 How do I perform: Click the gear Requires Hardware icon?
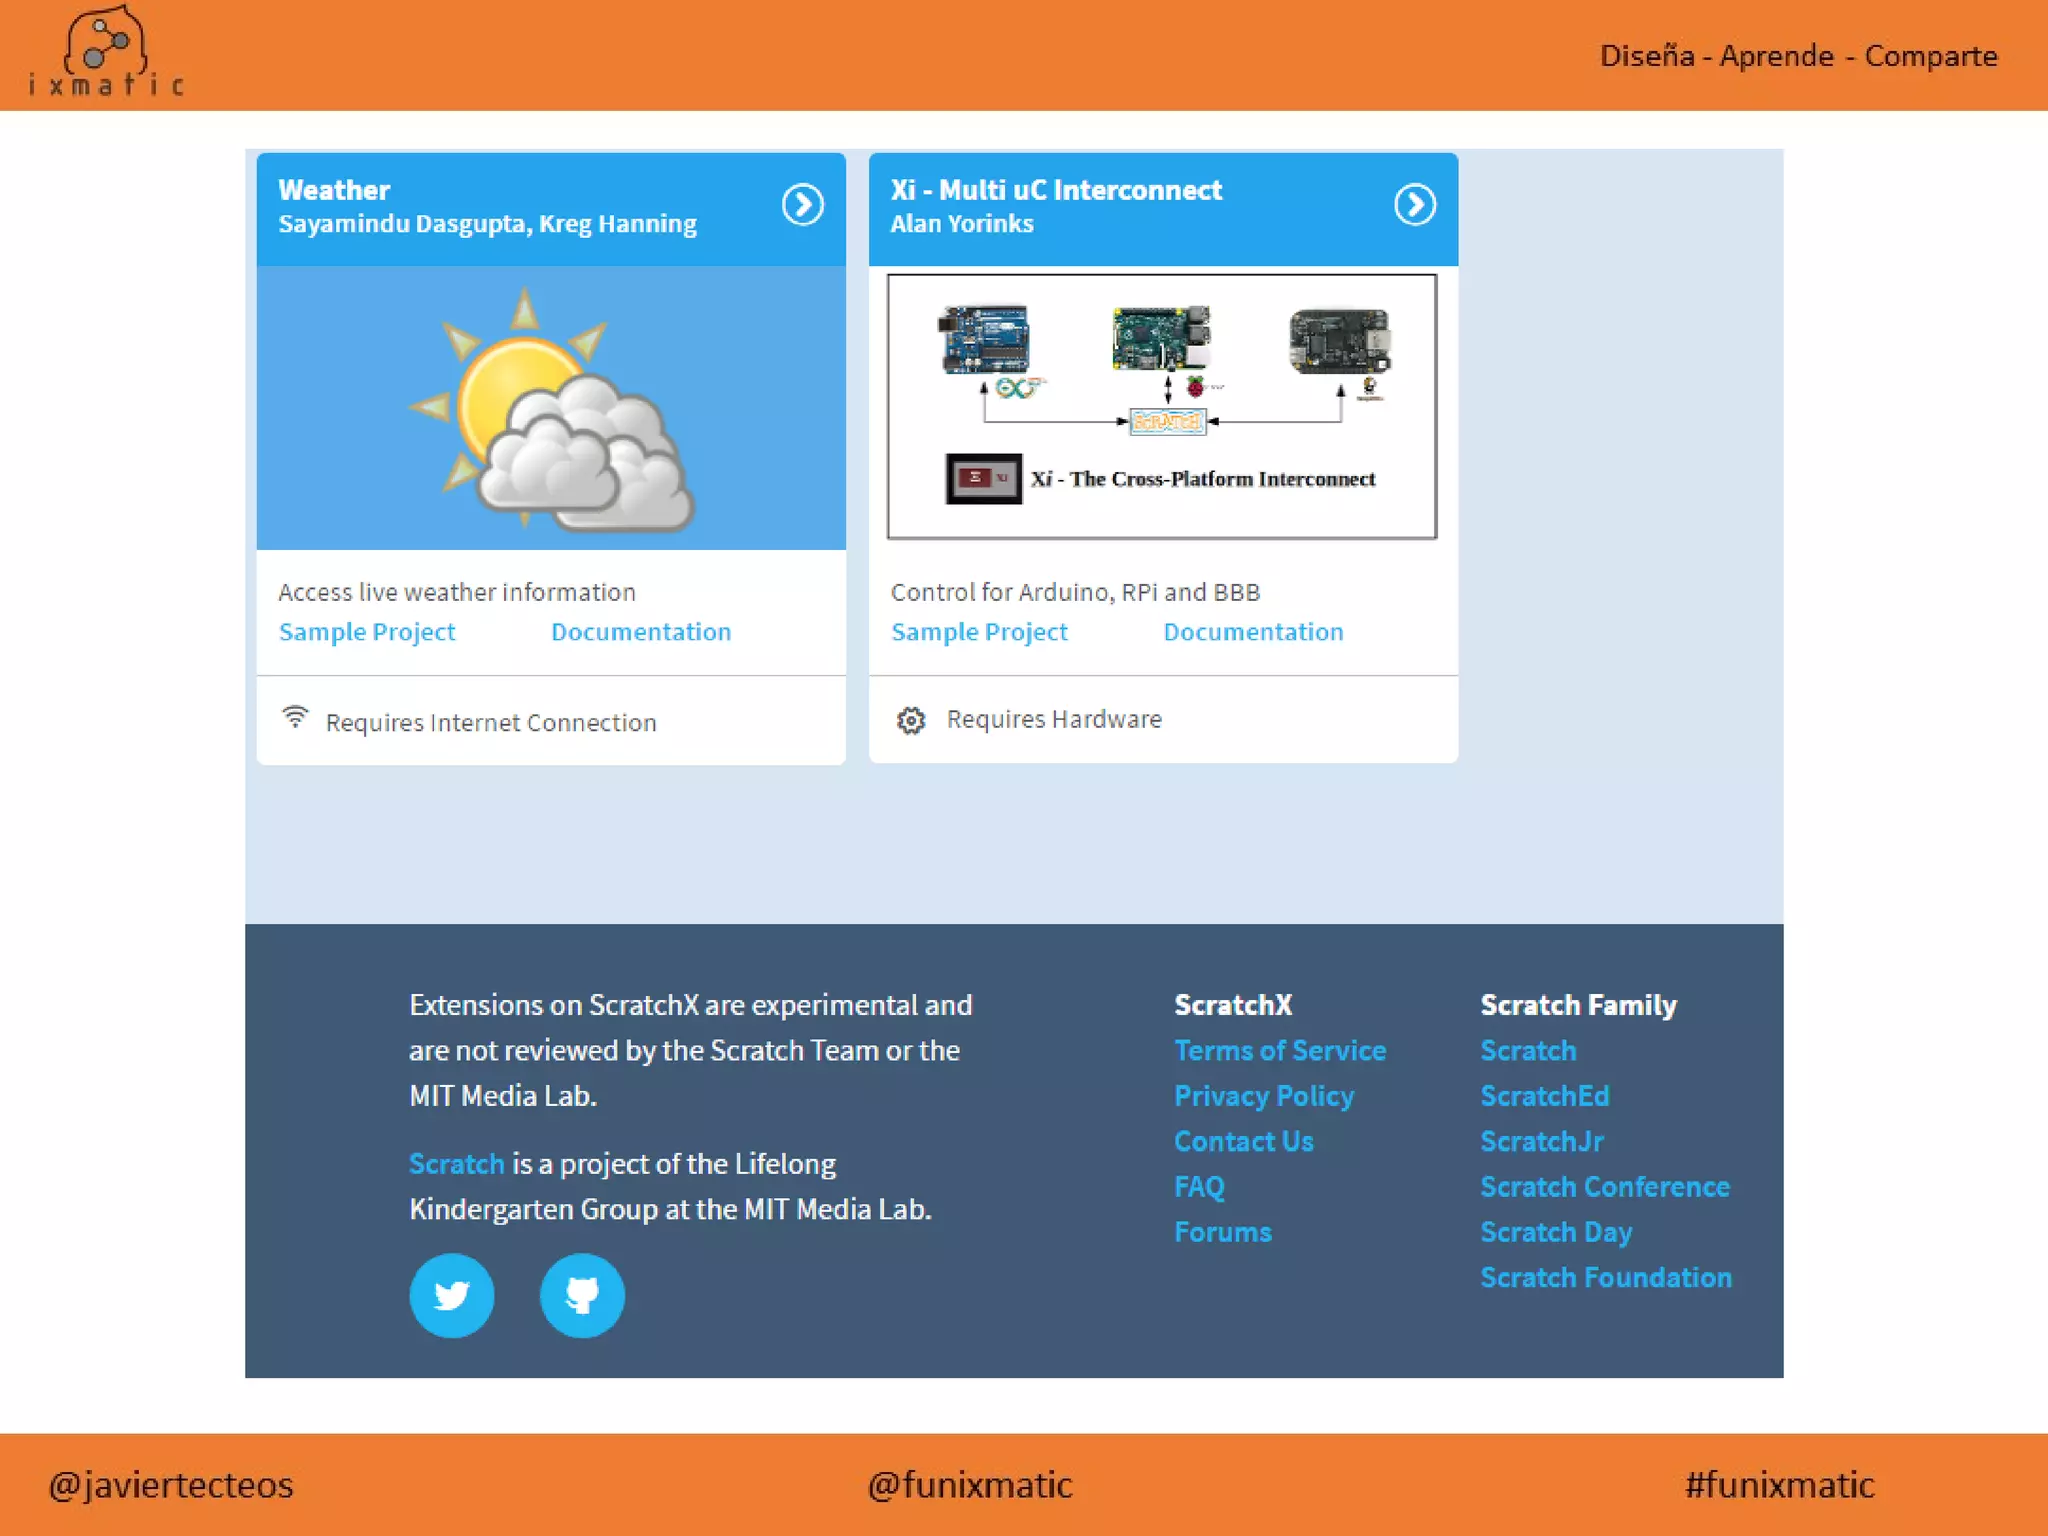pos(910,720)
